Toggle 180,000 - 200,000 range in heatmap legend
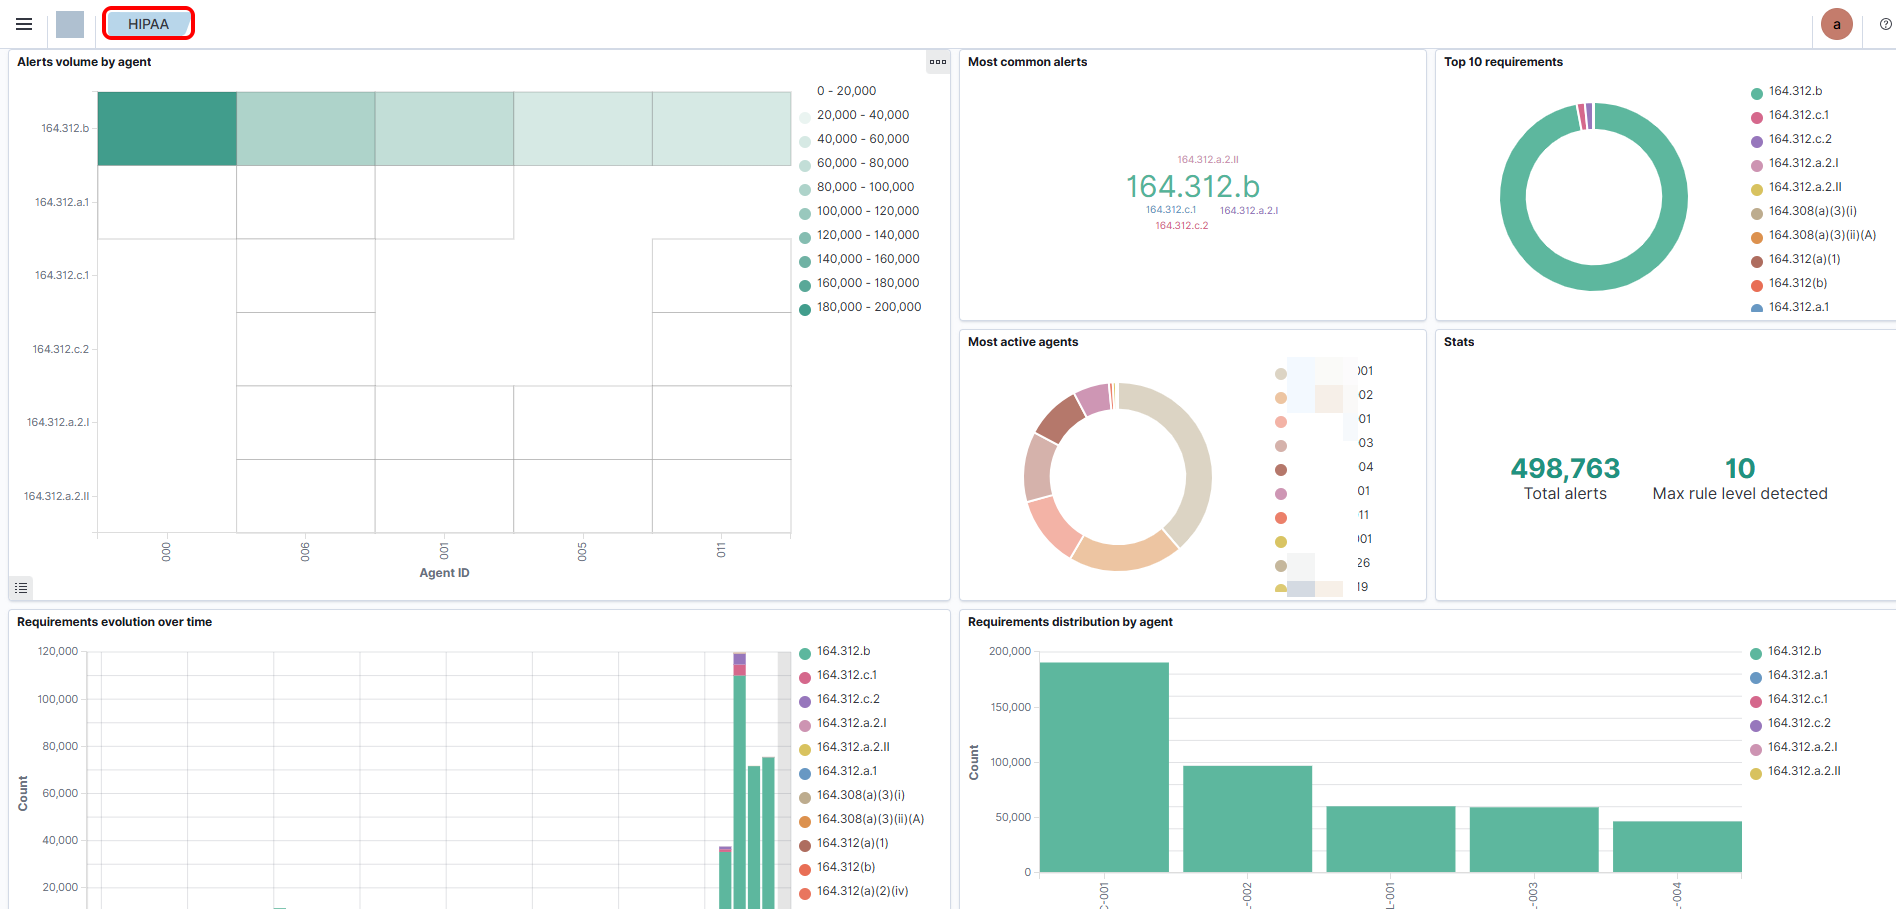The image size is (1896, 909). pos(868,307)
